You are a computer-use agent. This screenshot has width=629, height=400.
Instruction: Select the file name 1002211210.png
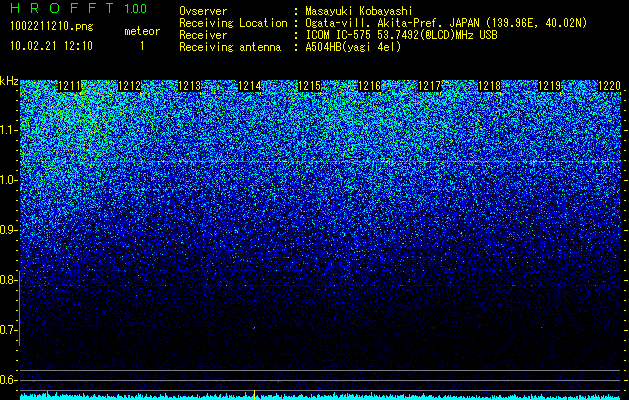pyautogui.click(x=52, y=27)
